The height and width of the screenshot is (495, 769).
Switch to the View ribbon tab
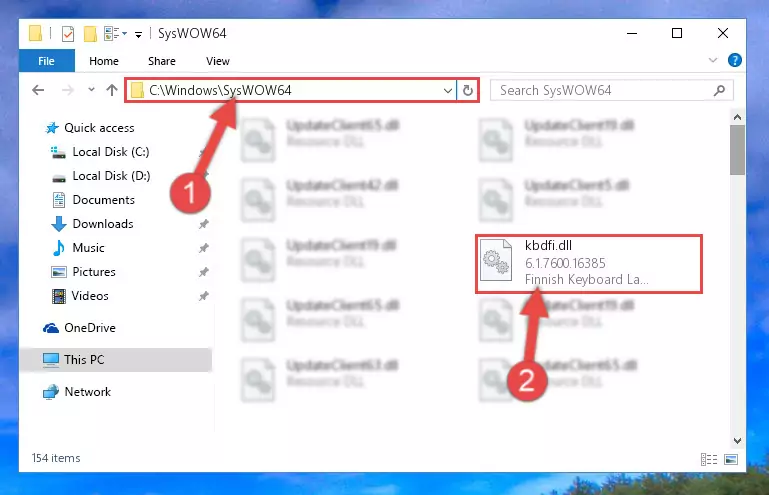pos(218,61)
